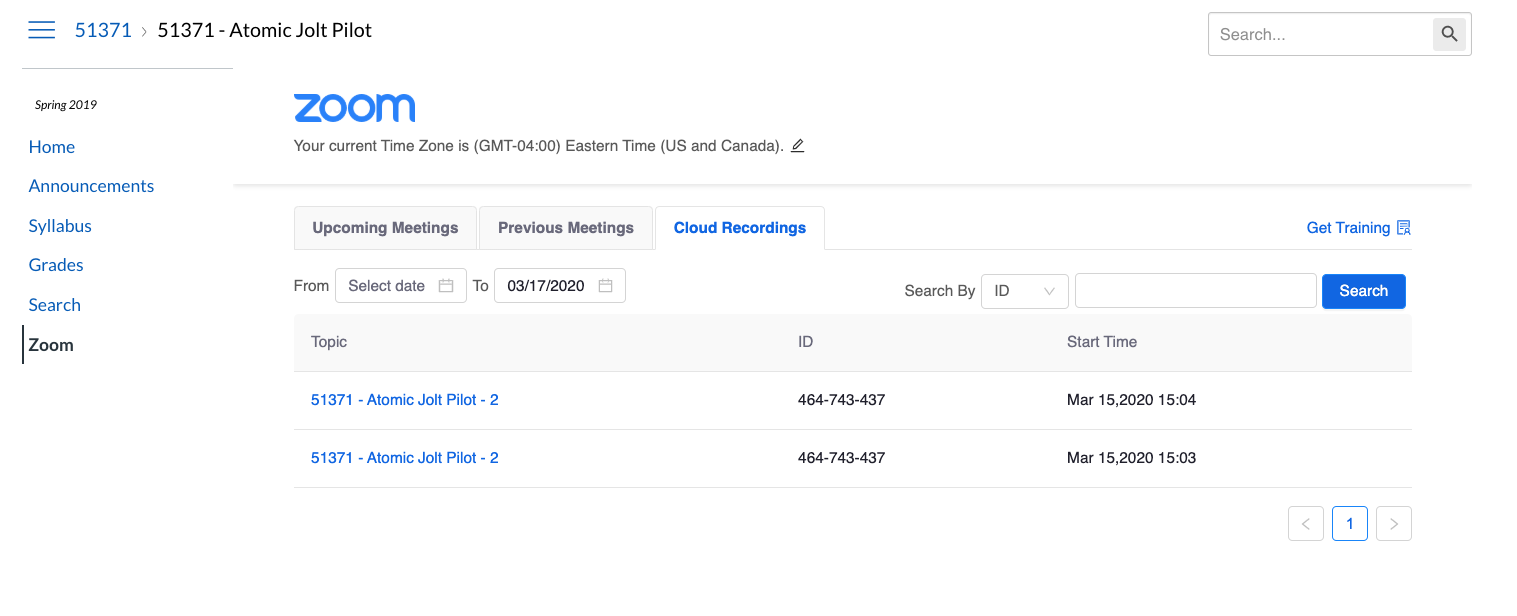Click the Search By text input
Viewport: 1517px width, 616px height.
pyautogui.click(x=1196, y=291)
